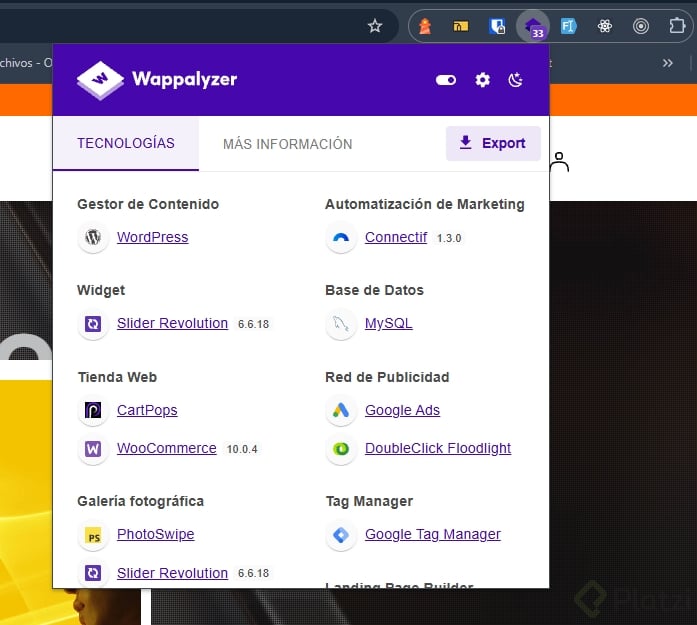The height and width of the screenshot is (625, 697).
Task: Click the WooCommerce W icon
Action: click(93, 449)
